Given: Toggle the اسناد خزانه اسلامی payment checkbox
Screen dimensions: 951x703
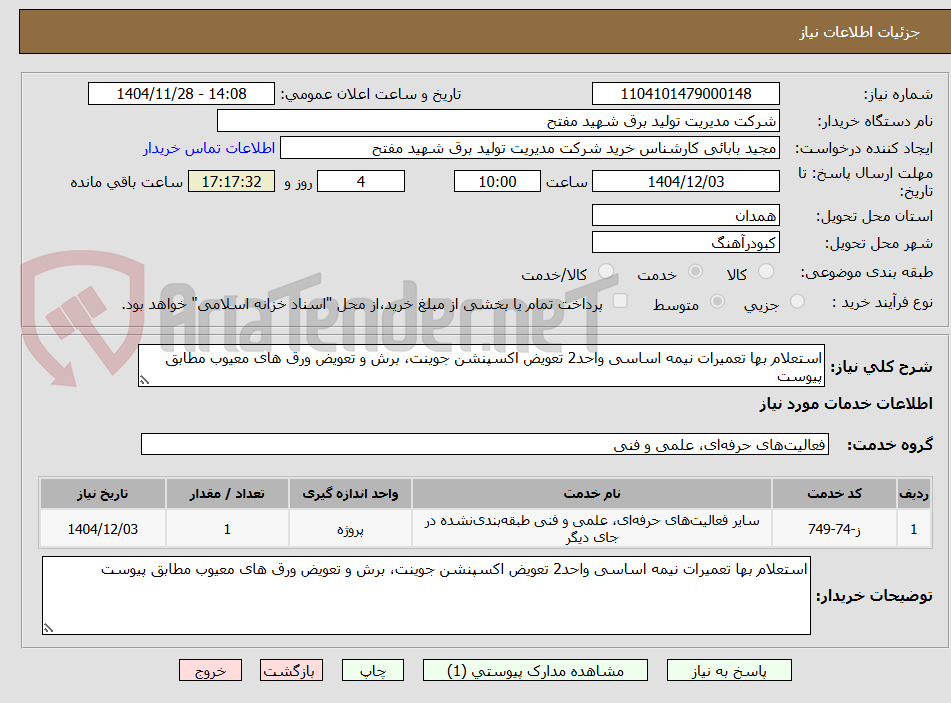Looking at the screenshot, I should [620, 300].
